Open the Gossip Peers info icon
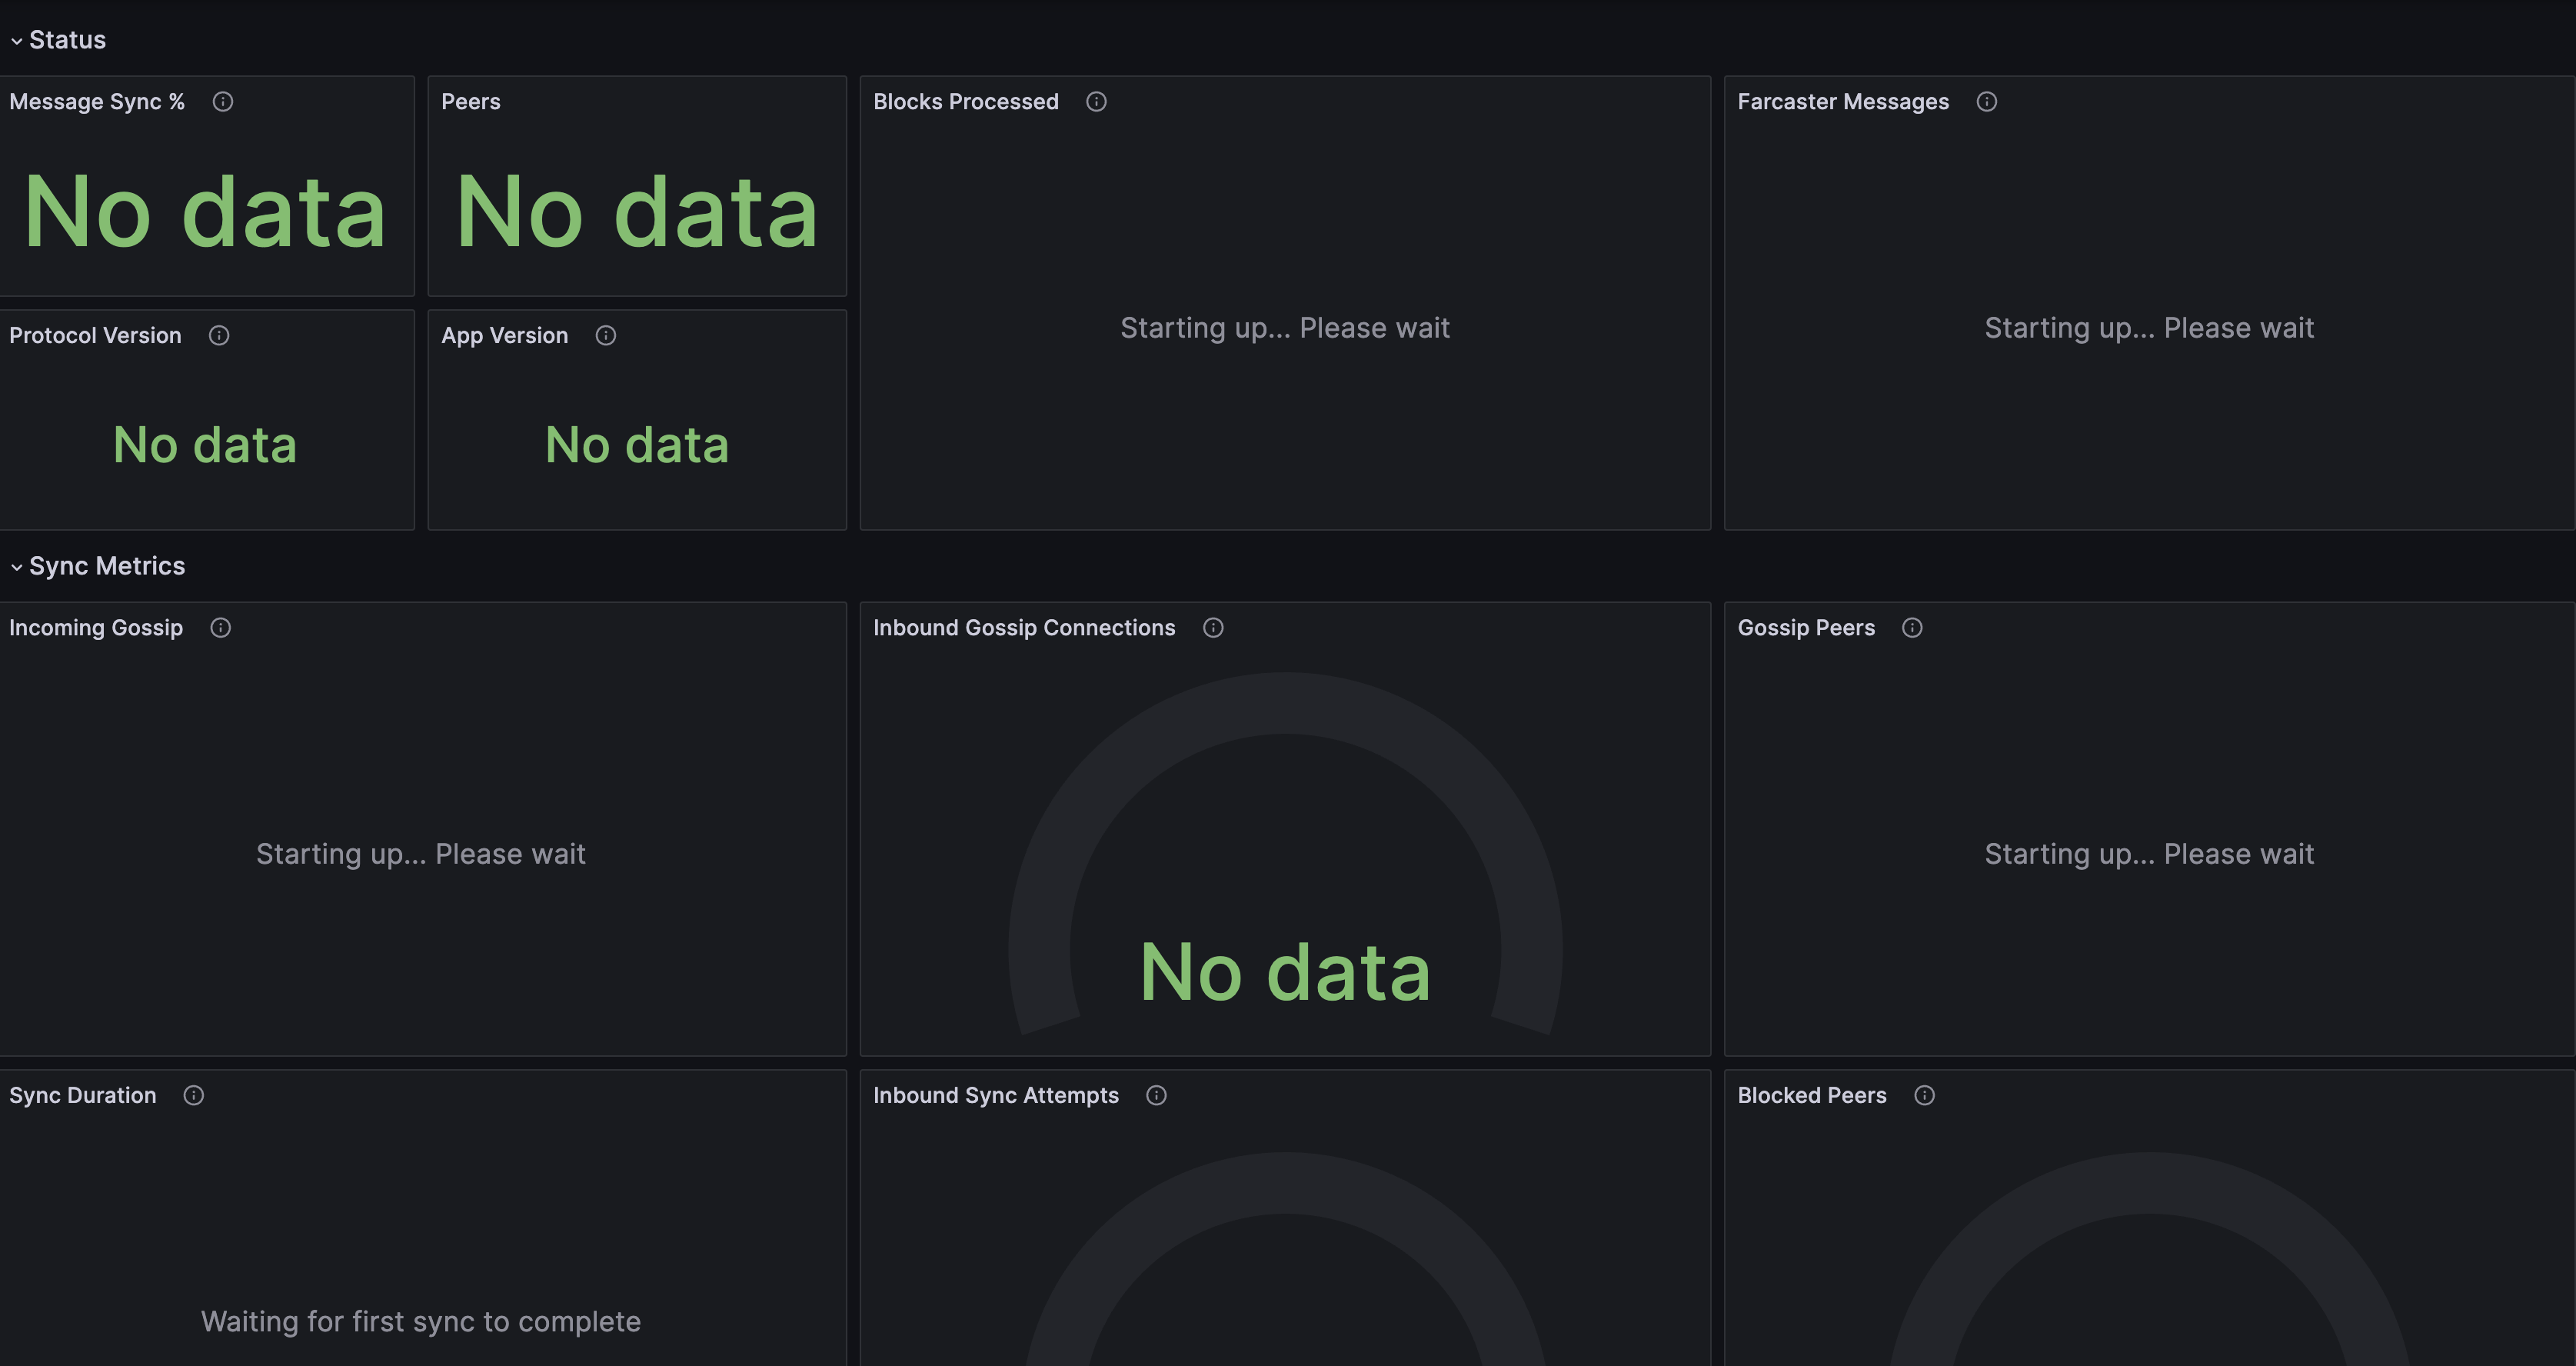This screenshot has width=2576, height=1366. 1912,628
